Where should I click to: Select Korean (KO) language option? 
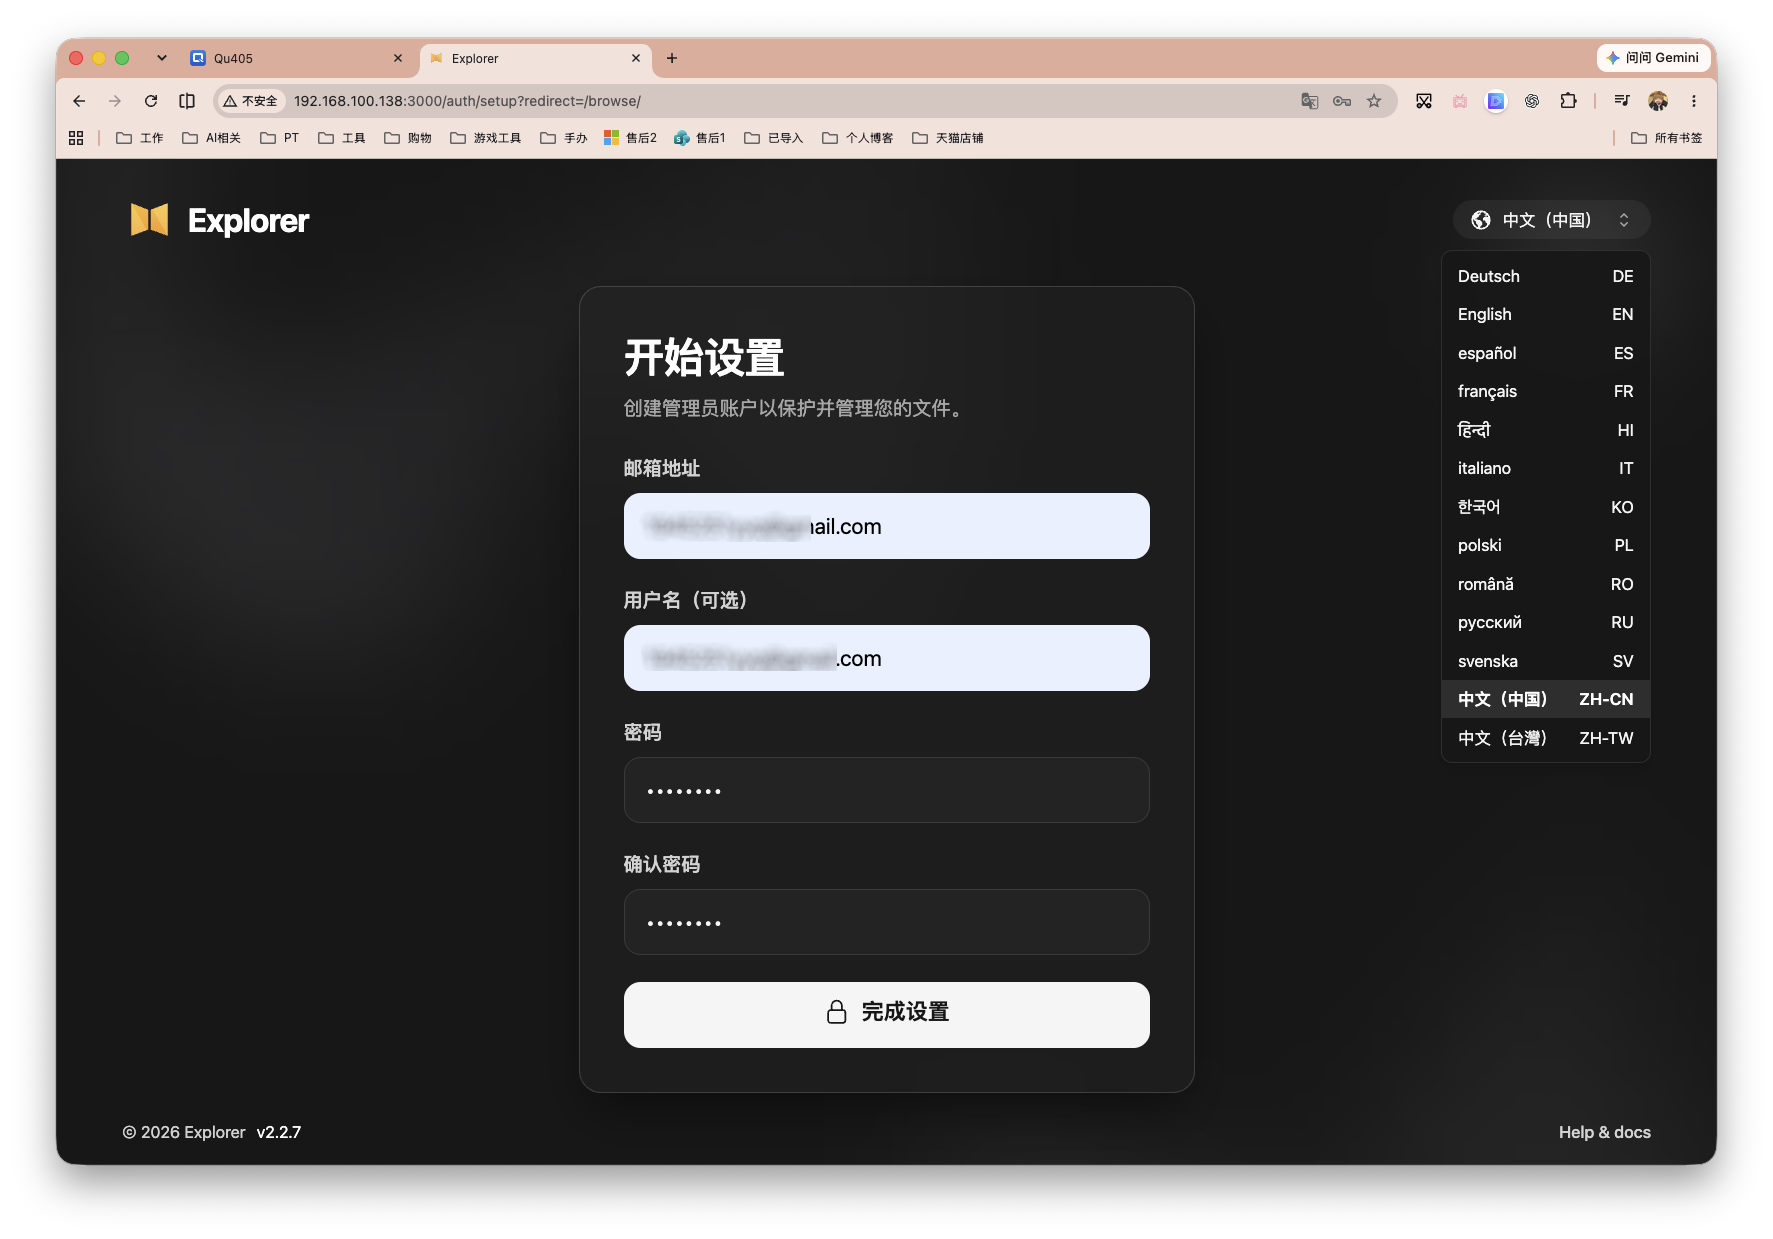pos(1545,507)
